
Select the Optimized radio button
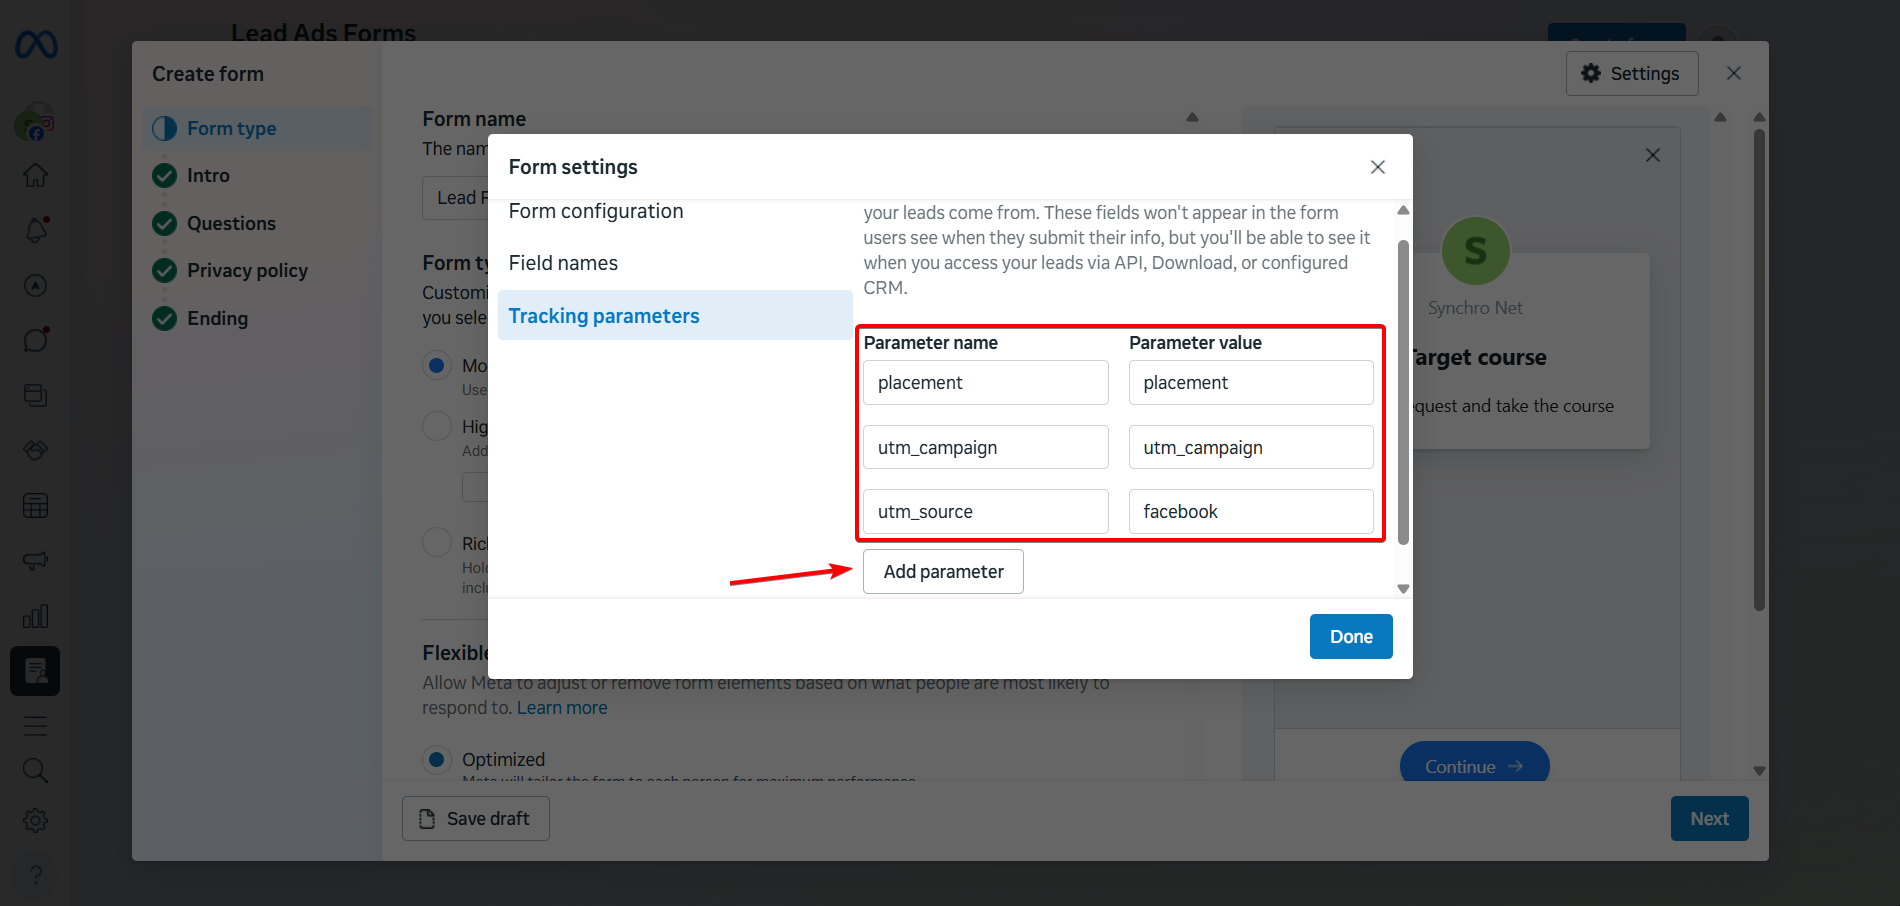pos(437,760)
